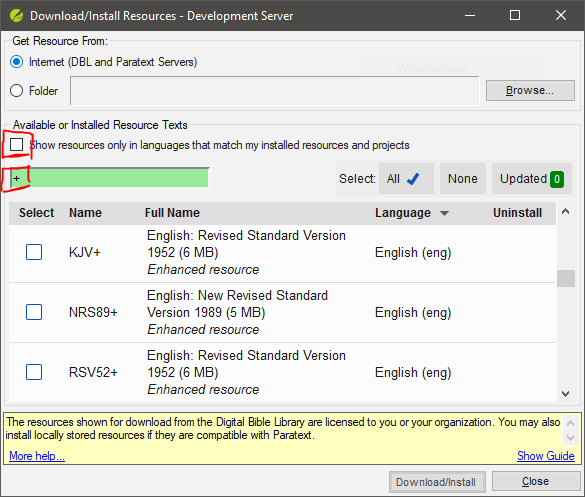Open the More help... link
585x497 pixels.
pyautogui.click(x=37, y=456)
